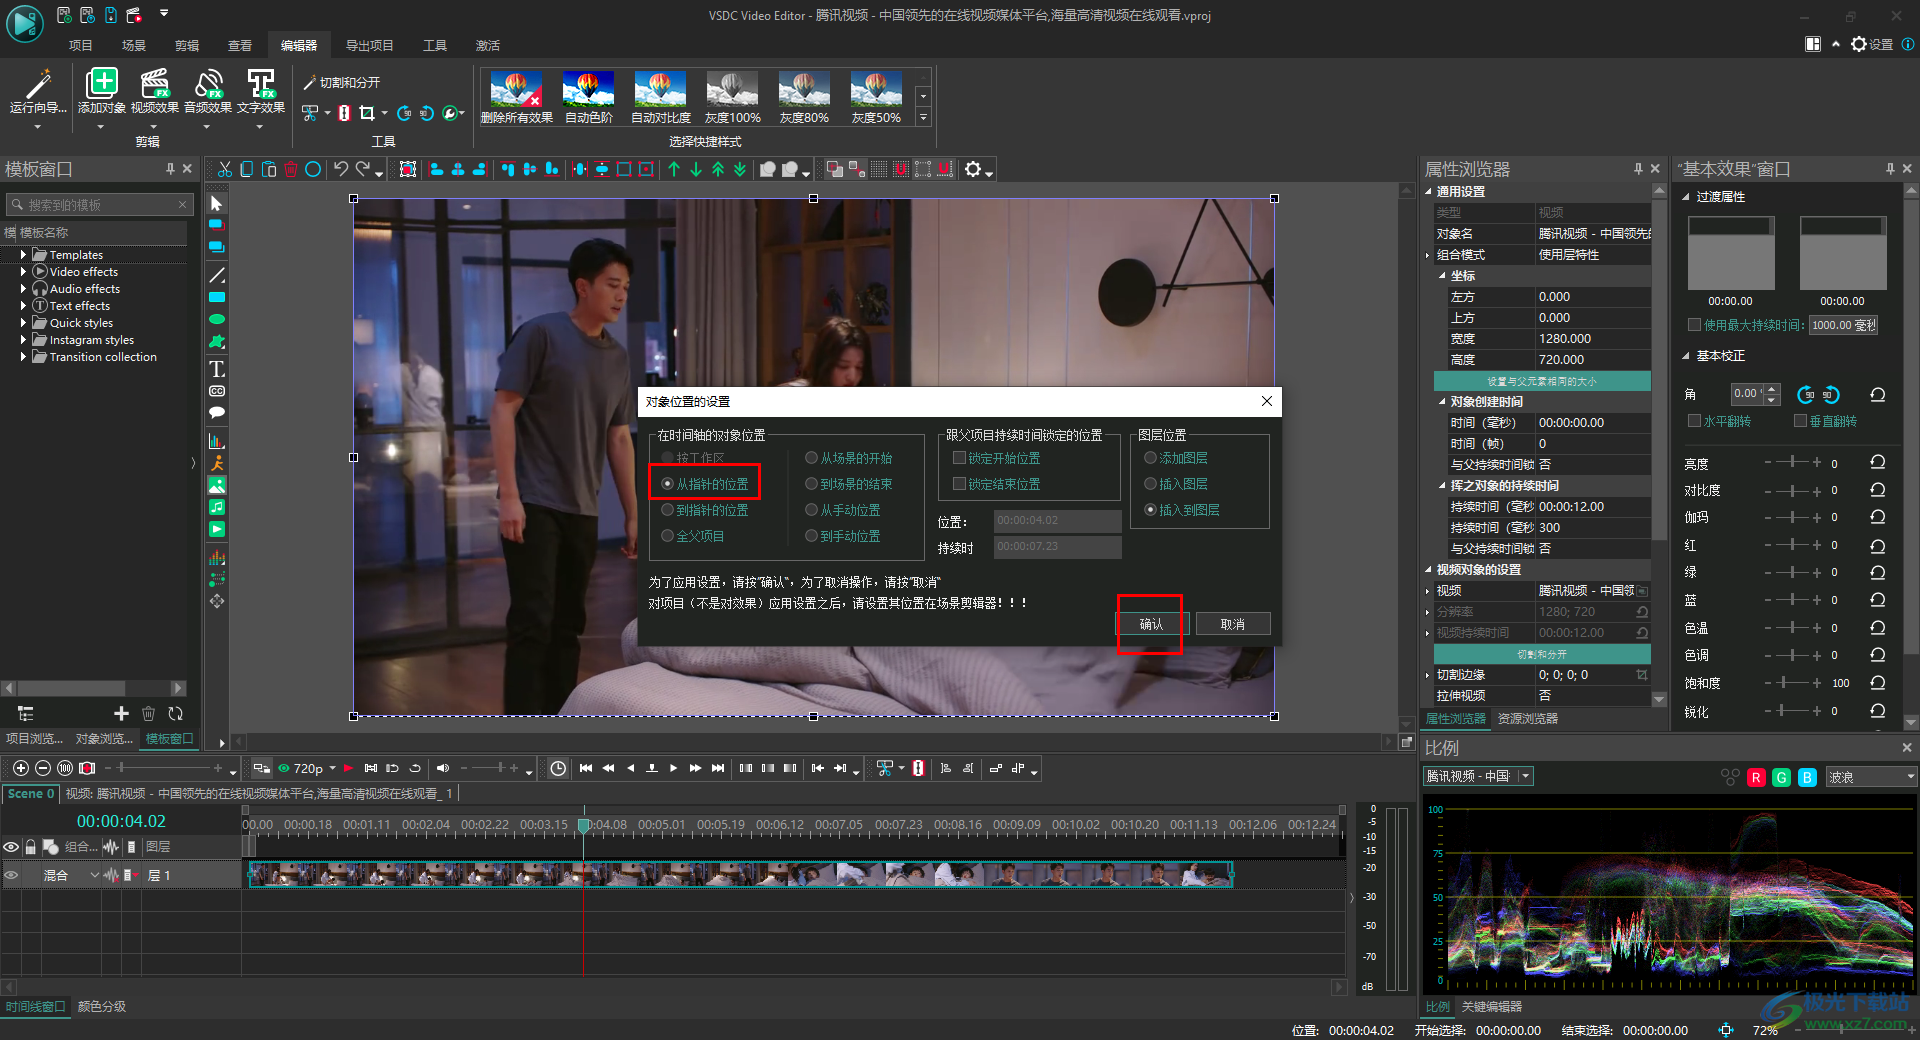Click the zoom-in plus circle in timeline toolbar
This screenshot has width=1920, height=1040.
(x=20, y=768)
